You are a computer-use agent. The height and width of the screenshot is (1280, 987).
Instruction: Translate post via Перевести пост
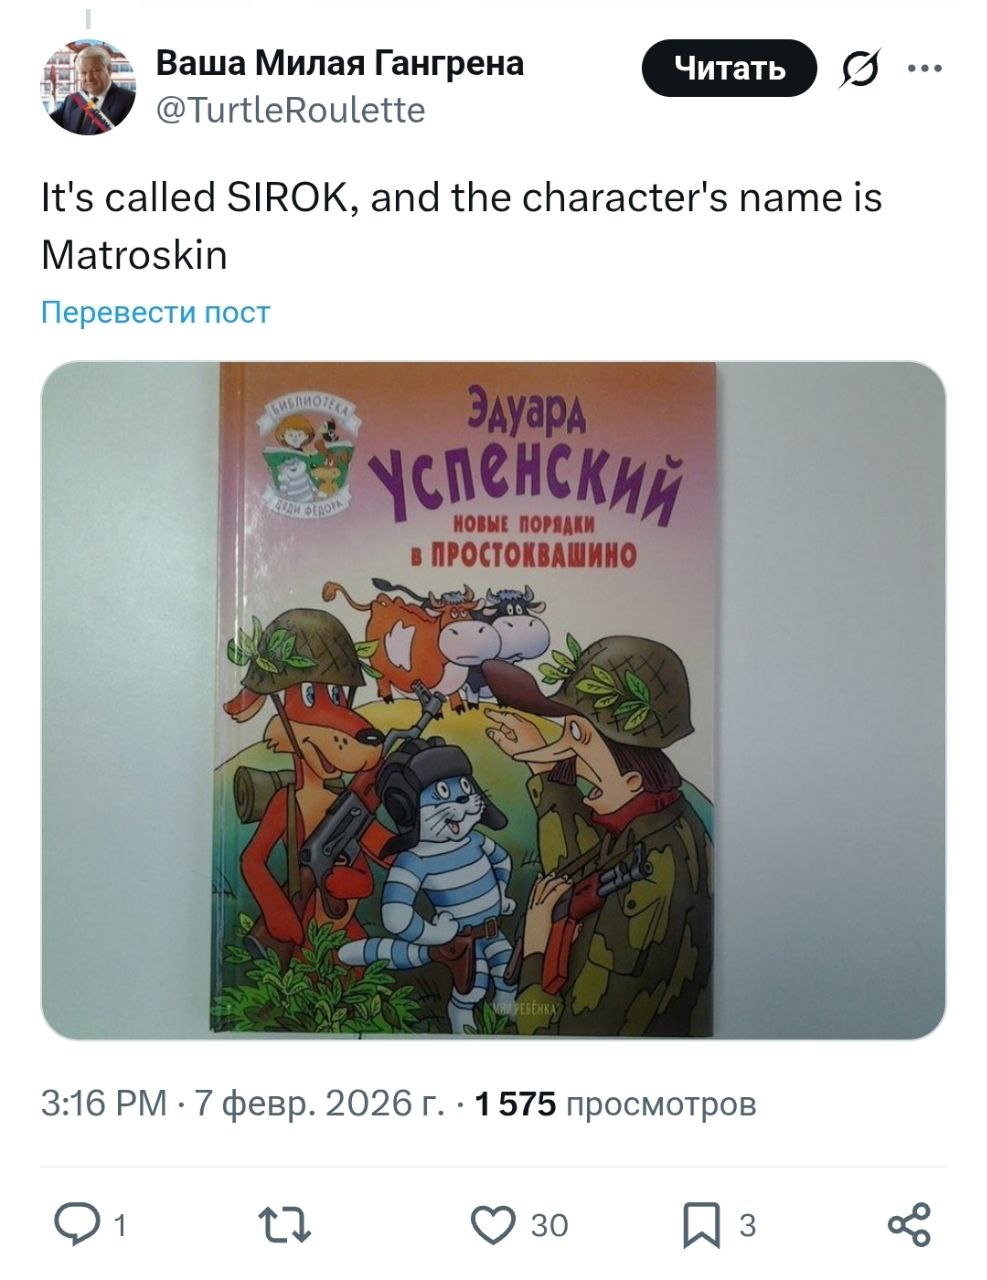[155, 313]
